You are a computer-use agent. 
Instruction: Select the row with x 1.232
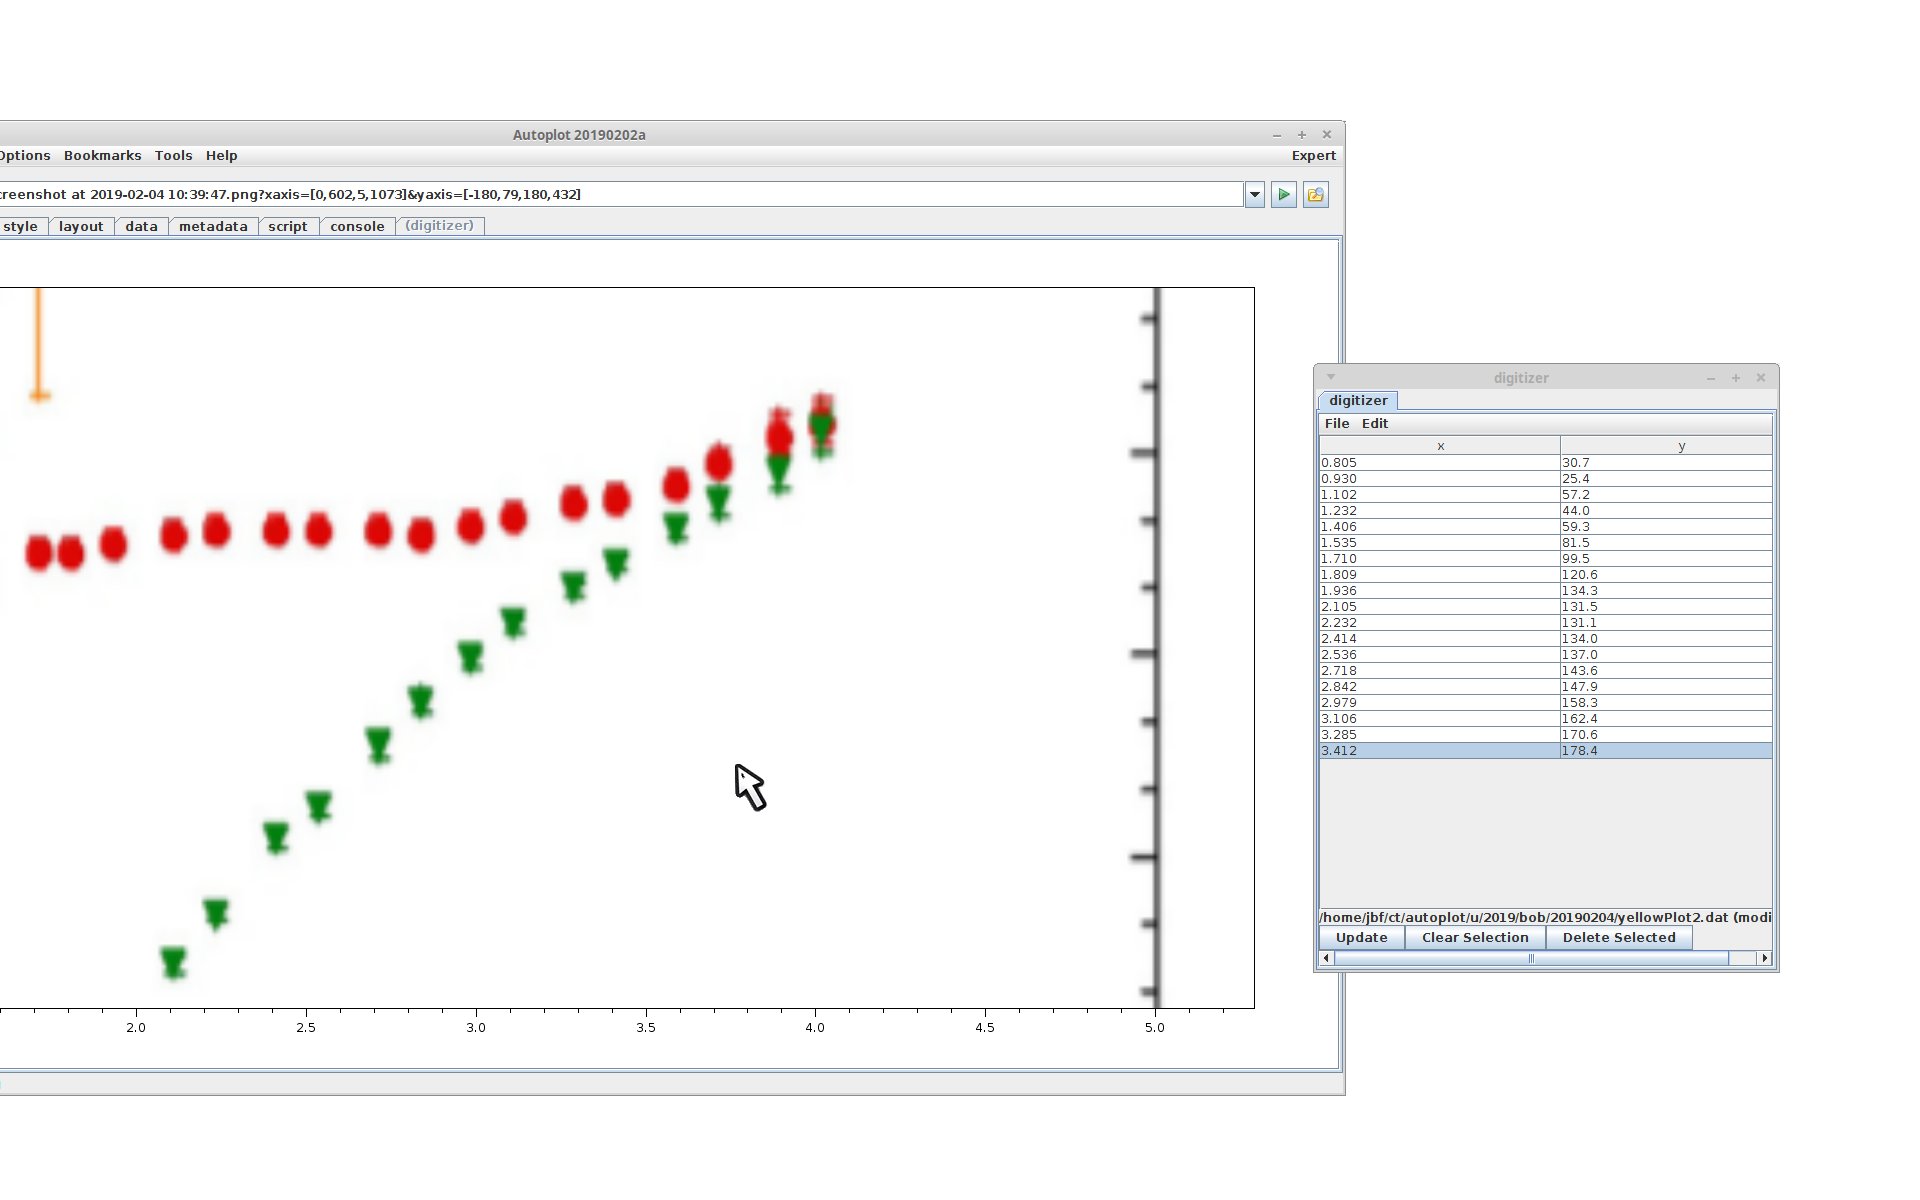point(1546,511)
